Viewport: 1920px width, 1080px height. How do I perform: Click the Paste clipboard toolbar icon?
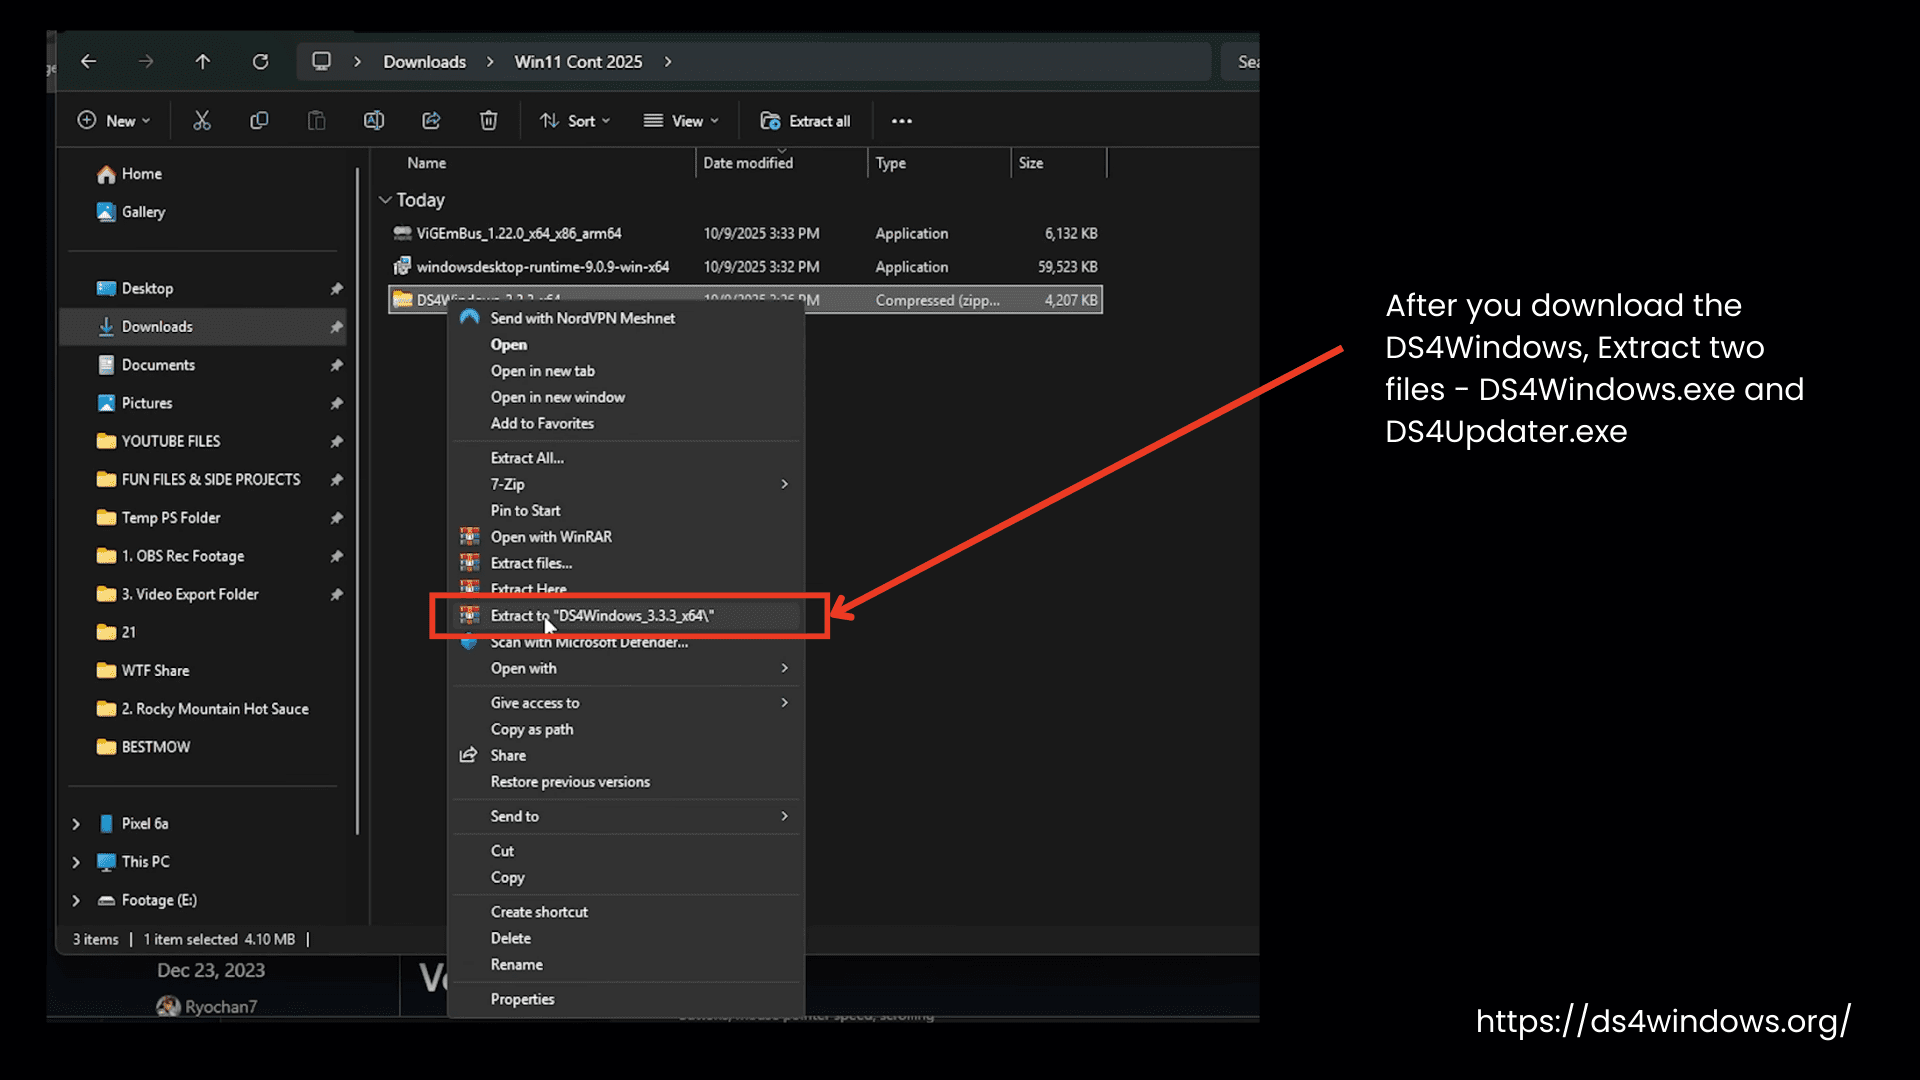(316, 121)
